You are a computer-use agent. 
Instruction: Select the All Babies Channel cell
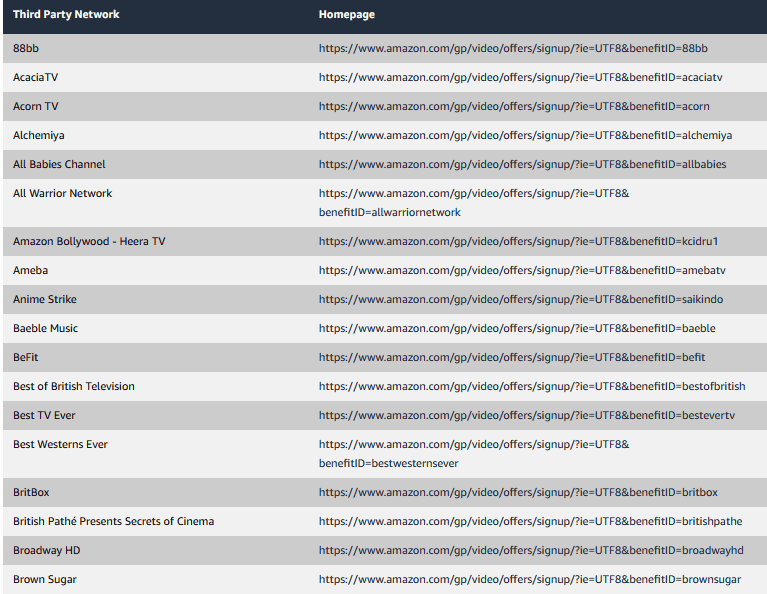[59, 164]
